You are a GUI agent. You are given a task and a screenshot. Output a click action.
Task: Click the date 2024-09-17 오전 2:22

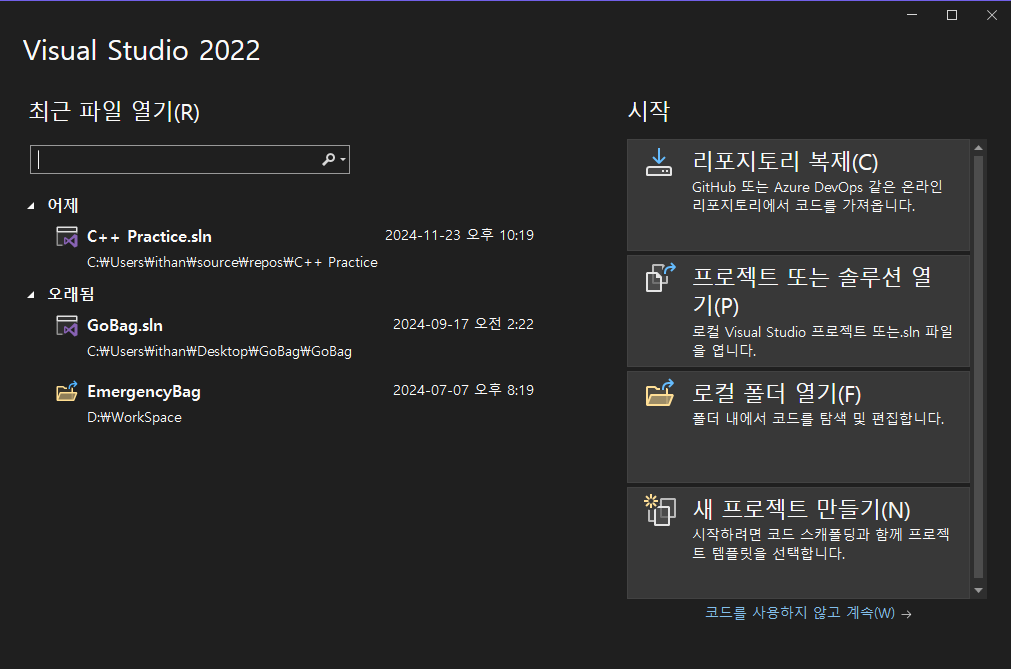pos(464,324)
